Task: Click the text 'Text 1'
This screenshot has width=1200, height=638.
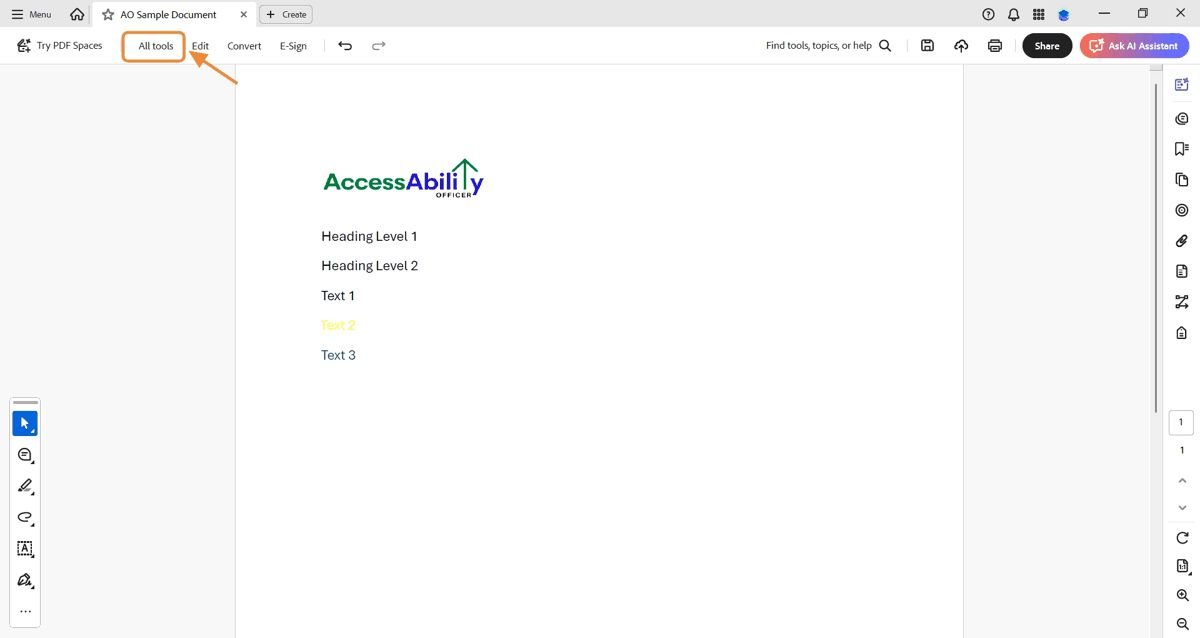Action: 338,295
